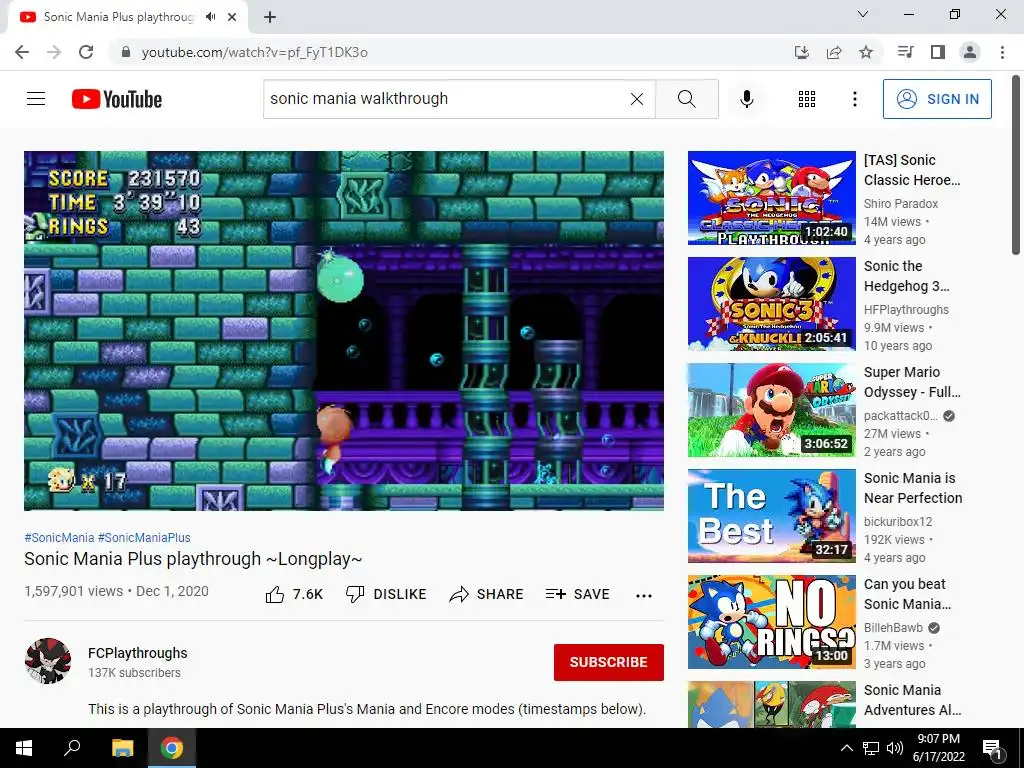Open the tab search dropdown chevron
Screen dimensions: 1024x768
coord(863,14)
